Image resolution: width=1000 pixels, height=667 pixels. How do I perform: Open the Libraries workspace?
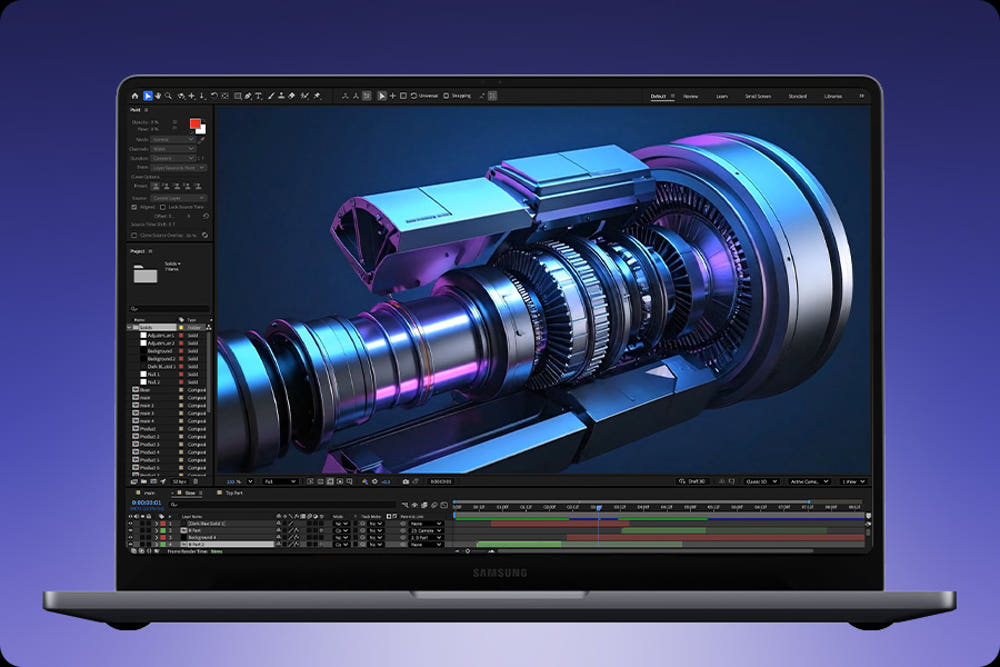[832, 96]
